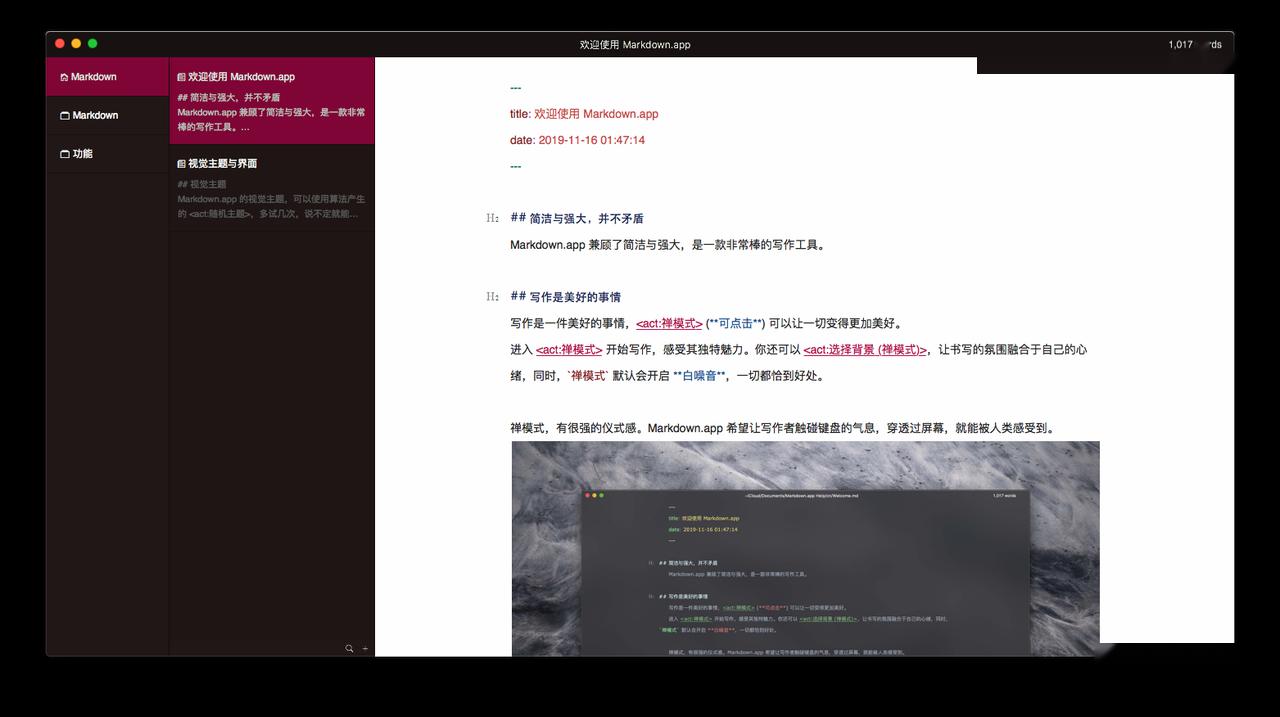The width and height of the screenshot is (1280, 717).
Task: Click the folder icon beside 功能
Action: click(x=65, y=154)
